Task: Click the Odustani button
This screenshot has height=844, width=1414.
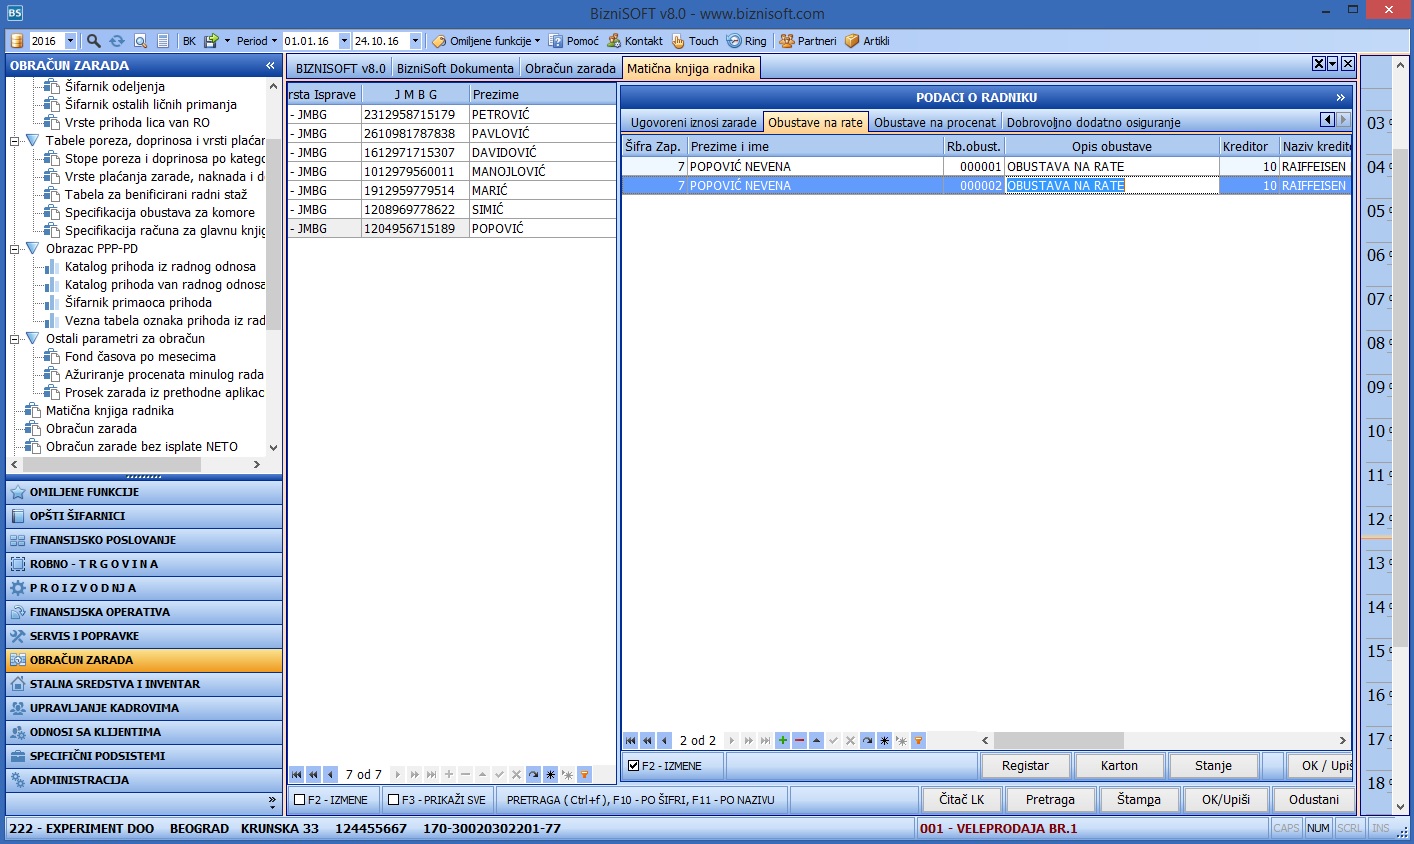Action: pos(1313,800)
